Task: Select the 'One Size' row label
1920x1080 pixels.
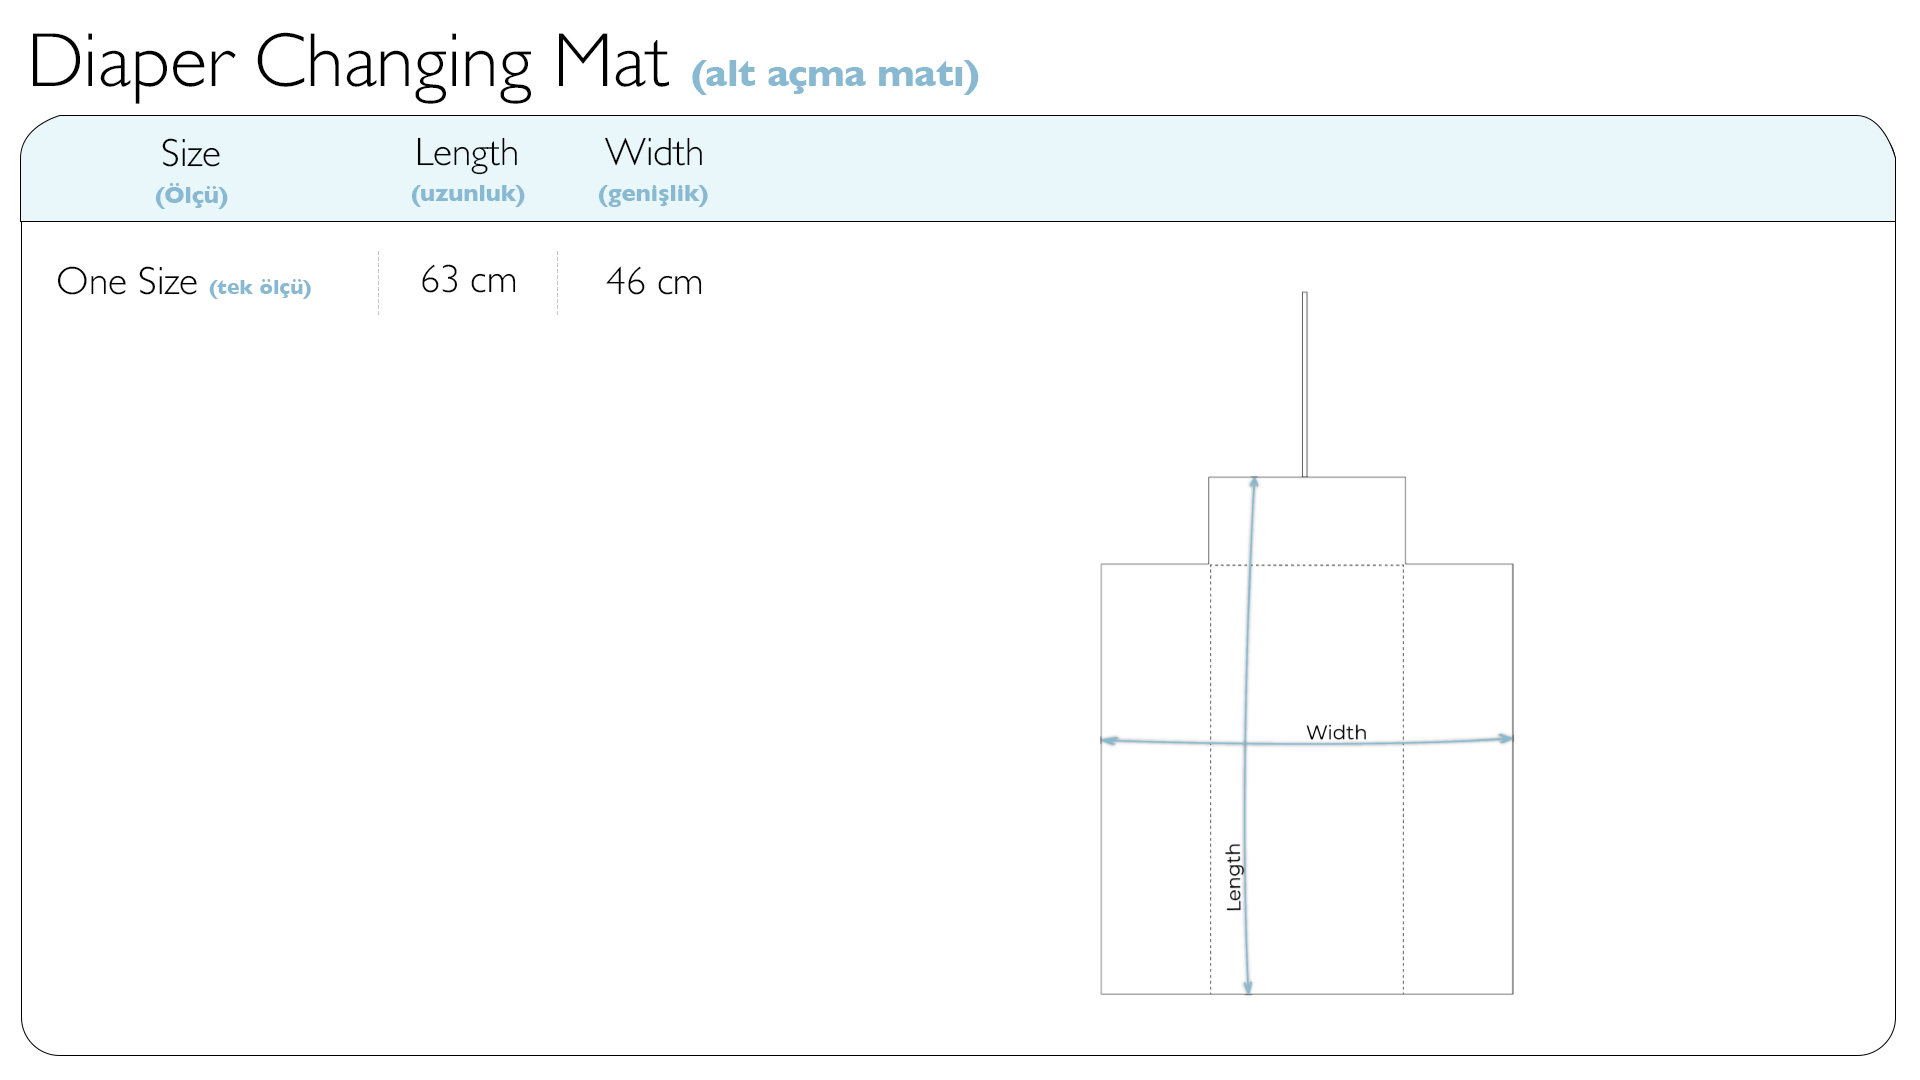Action: point(127,282)
